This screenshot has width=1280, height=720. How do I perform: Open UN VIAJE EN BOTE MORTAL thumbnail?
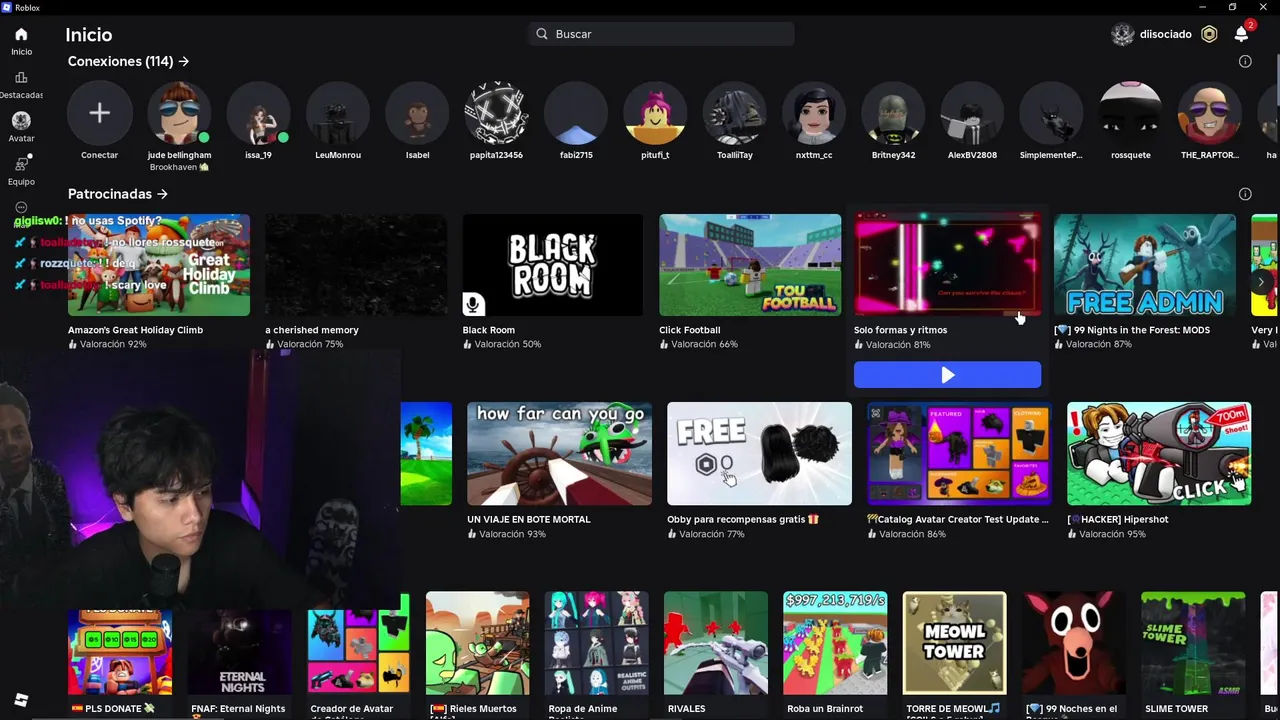coord(559,454)
